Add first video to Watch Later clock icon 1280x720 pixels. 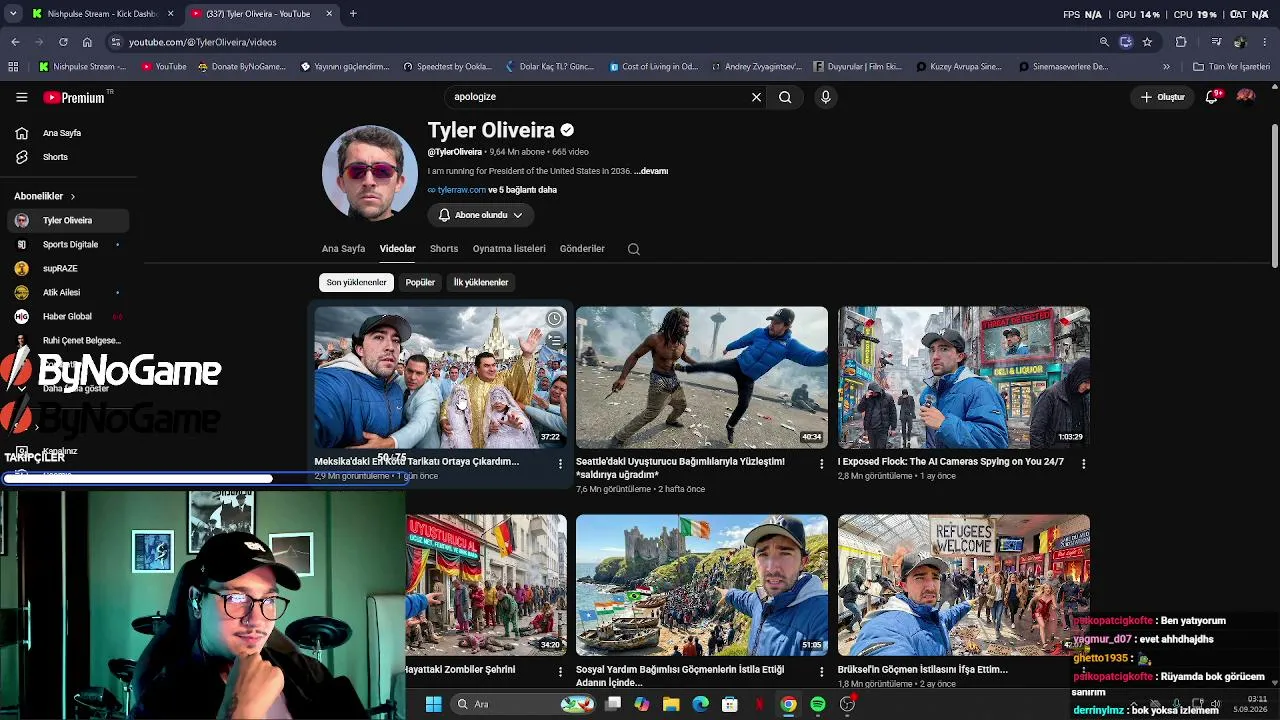554,319
